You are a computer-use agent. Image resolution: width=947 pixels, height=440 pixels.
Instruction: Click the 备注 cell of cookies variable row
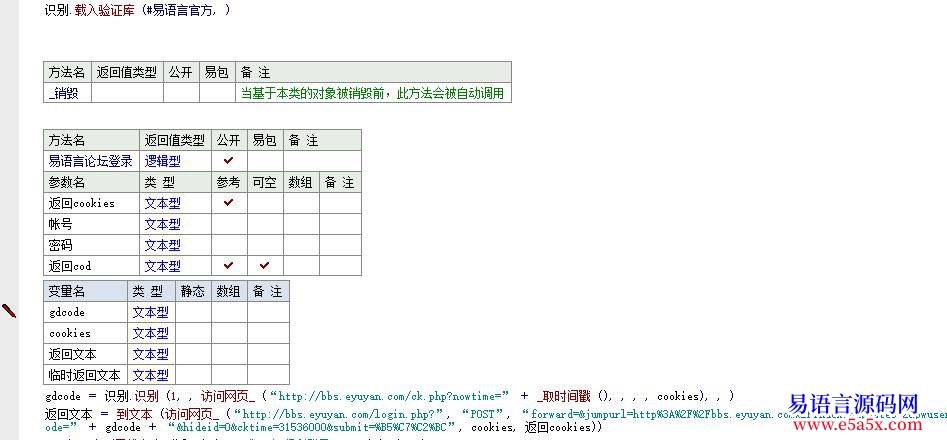pyautogui.click(x=268, y=333)
